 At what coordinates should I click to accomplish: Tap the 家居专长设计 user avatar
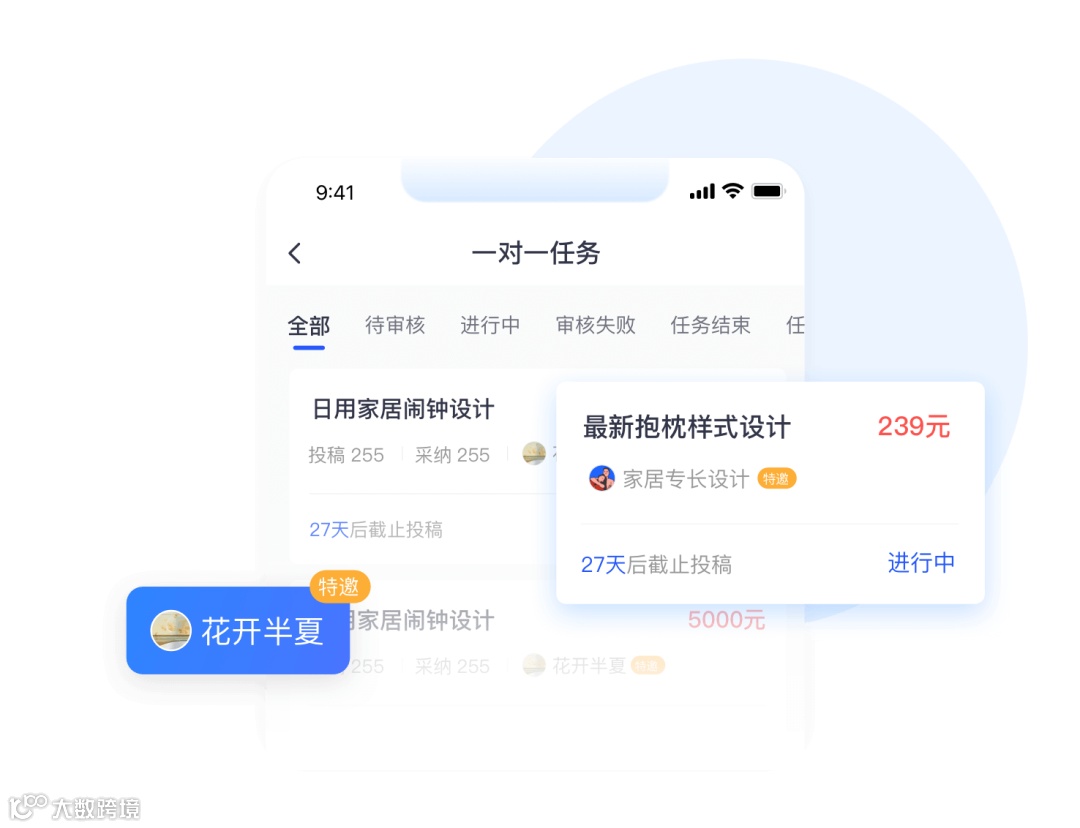601,478
